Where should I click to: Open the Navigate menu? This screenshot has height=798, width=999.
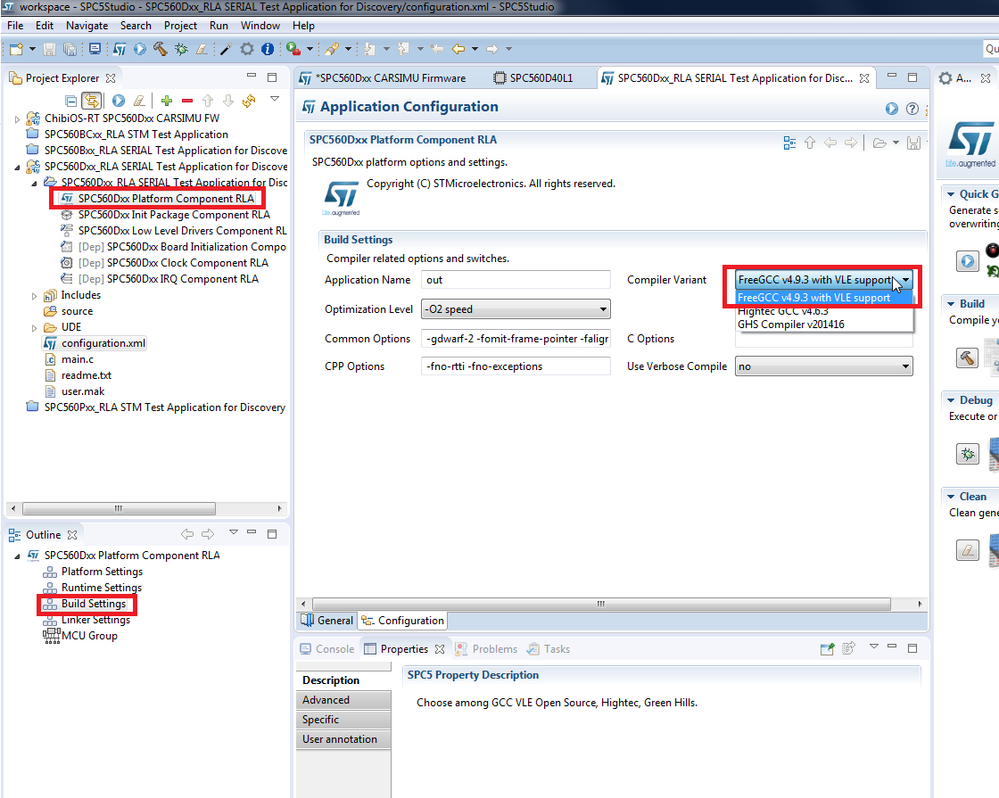[87, 25]
